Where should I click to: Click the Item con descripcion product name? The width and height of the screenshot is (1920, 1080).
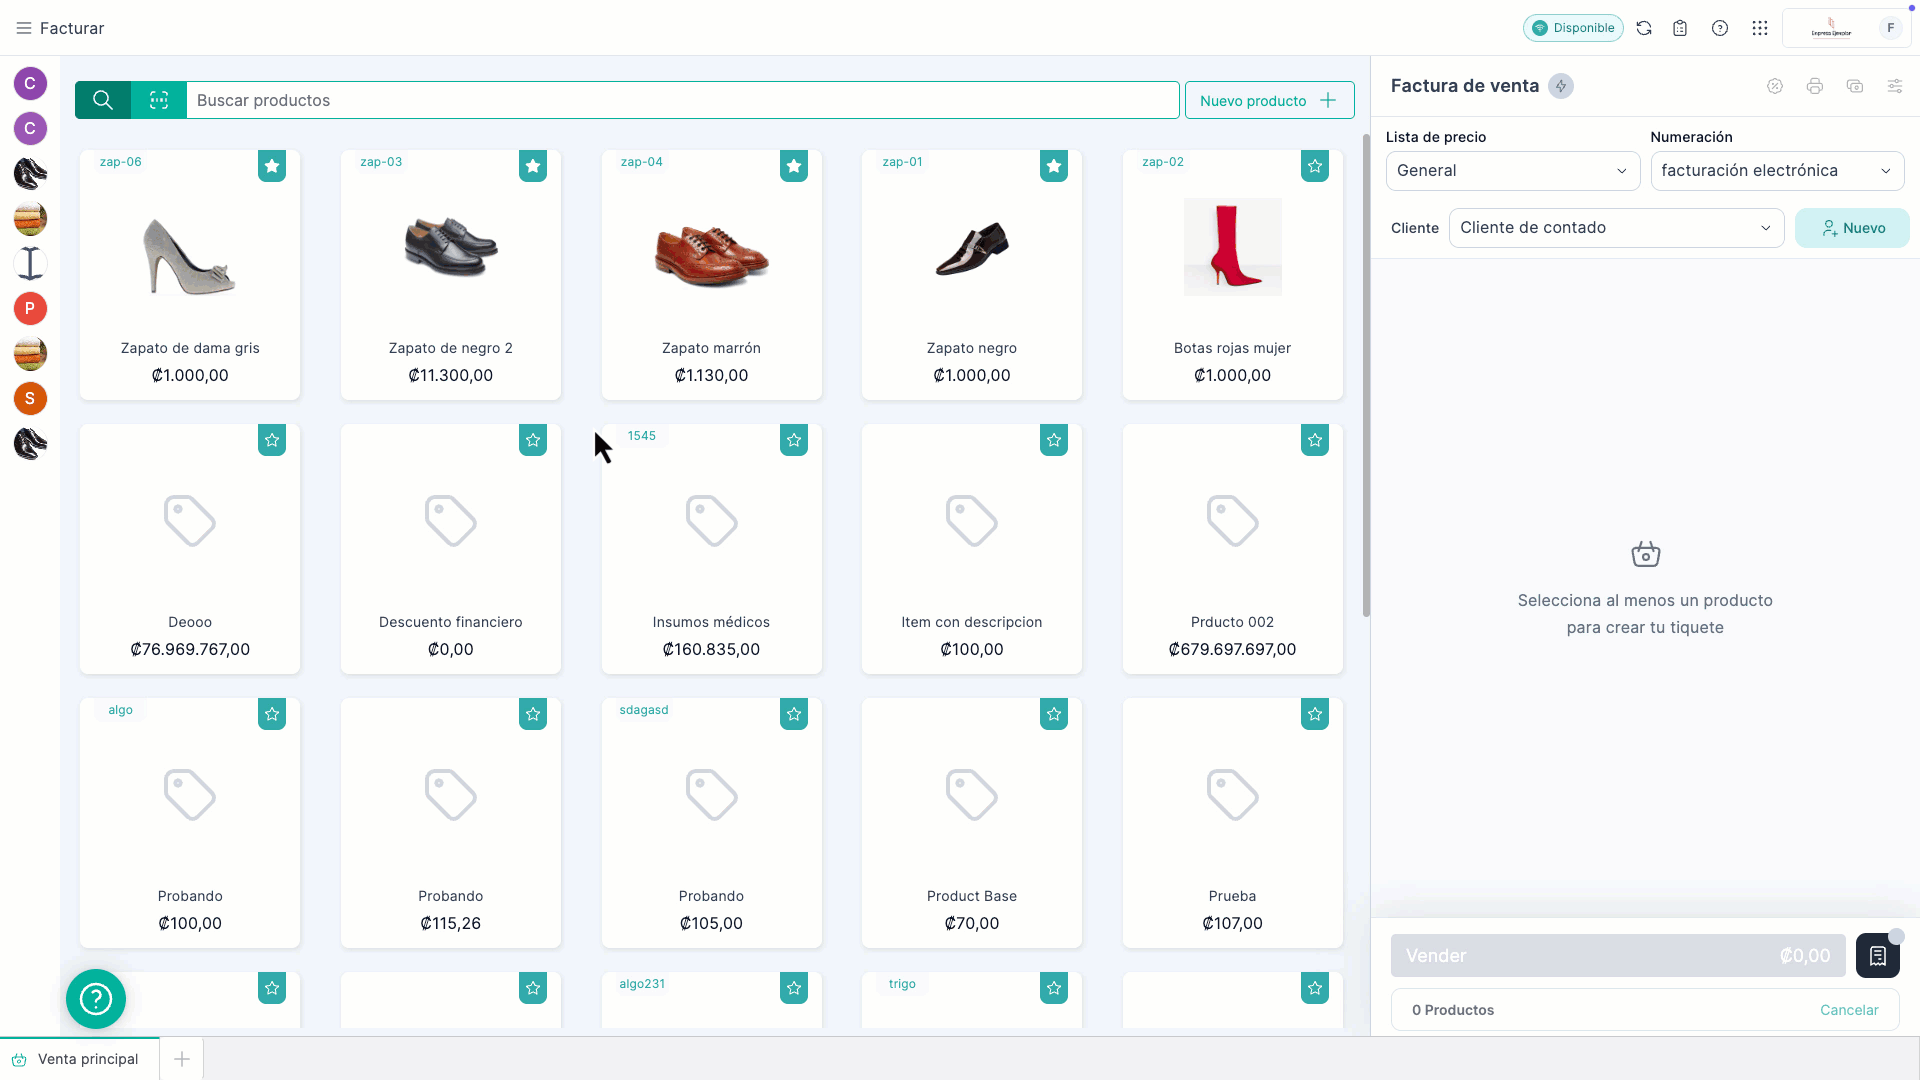[x=972, y=622]
